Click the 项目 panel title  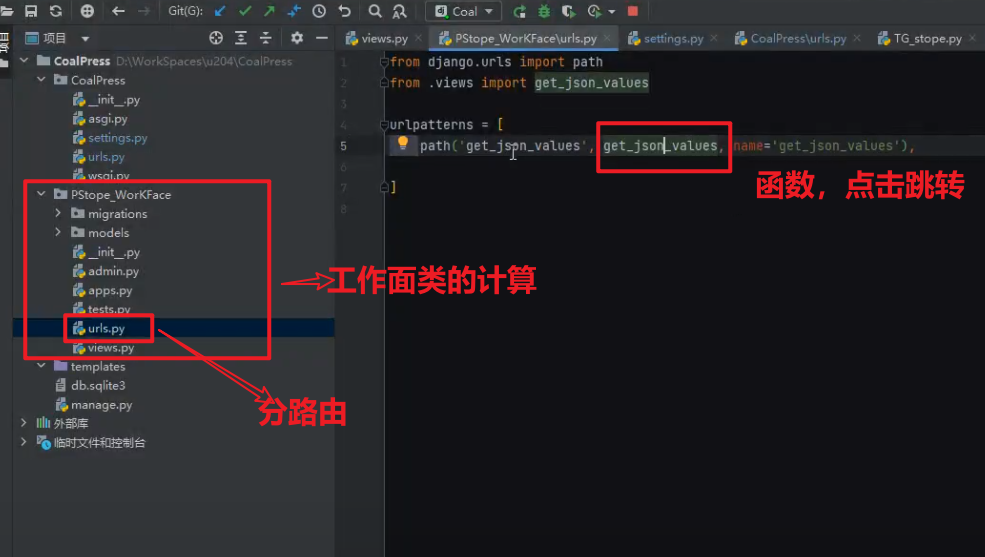[x=54, y=38]
